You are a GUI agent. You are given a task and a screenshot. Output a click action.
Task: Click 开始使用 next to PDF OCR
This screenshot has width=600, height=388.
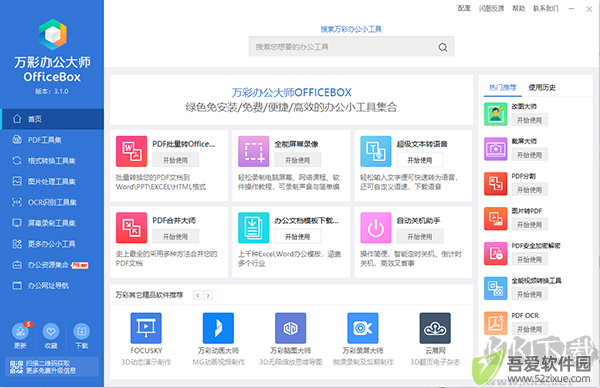530,329
